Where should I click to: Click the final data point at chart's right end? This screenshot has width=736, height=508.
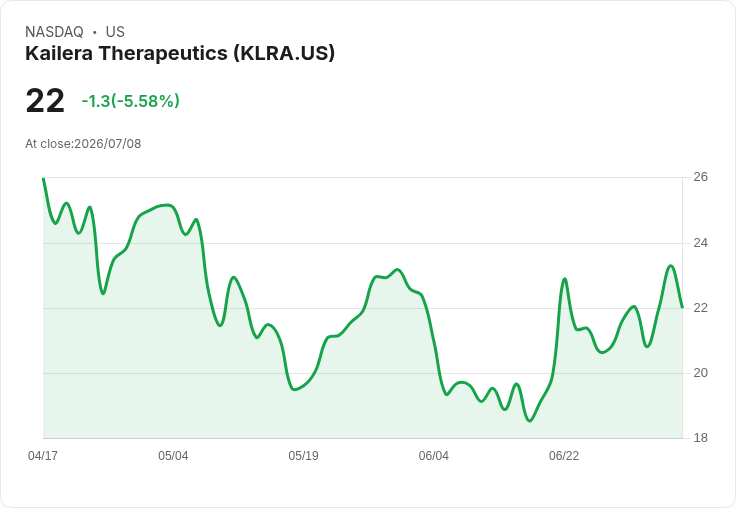(x=682, y=308)
